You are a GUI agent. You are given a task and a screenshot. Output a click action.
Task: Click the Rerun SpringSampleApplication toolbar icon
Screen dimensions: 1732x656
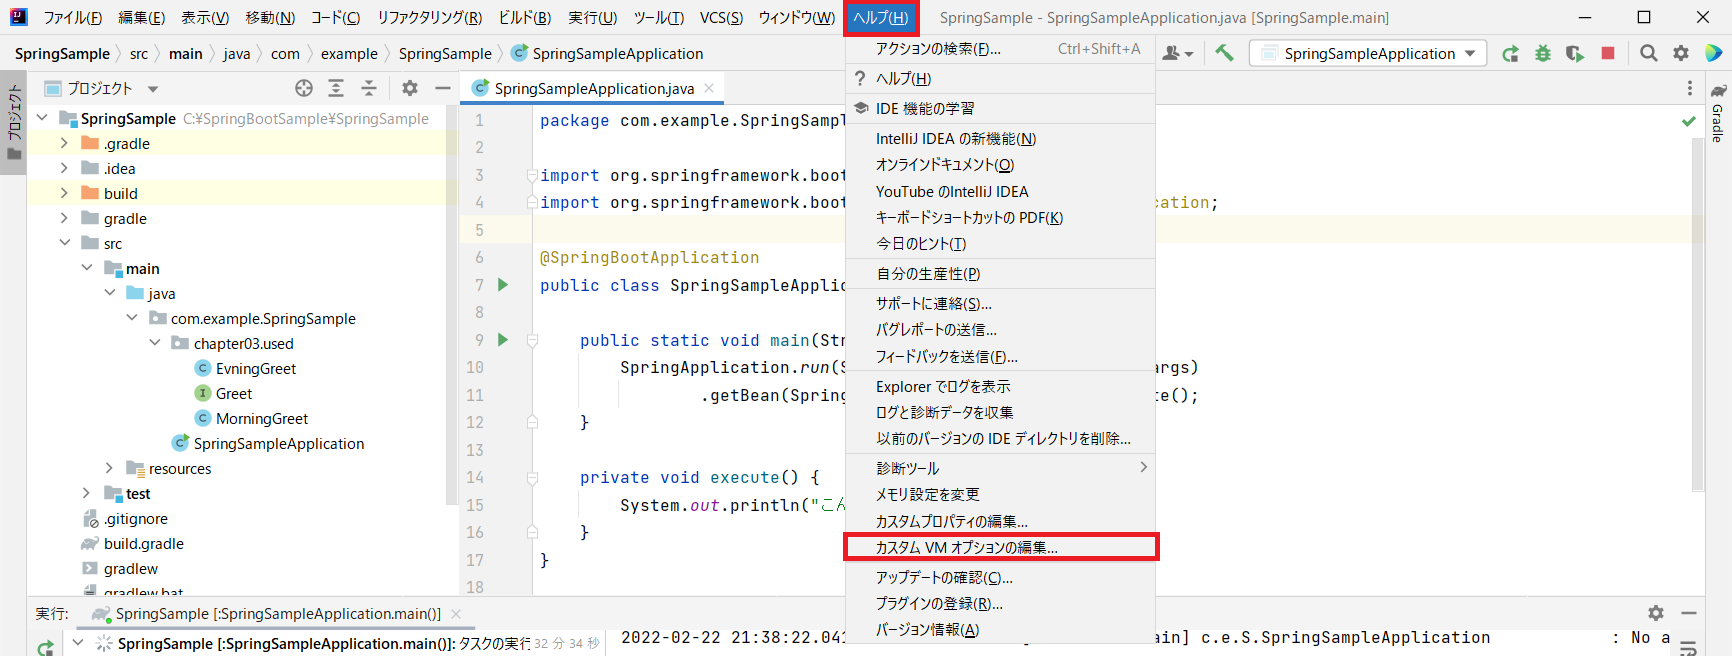[1510, 53]
